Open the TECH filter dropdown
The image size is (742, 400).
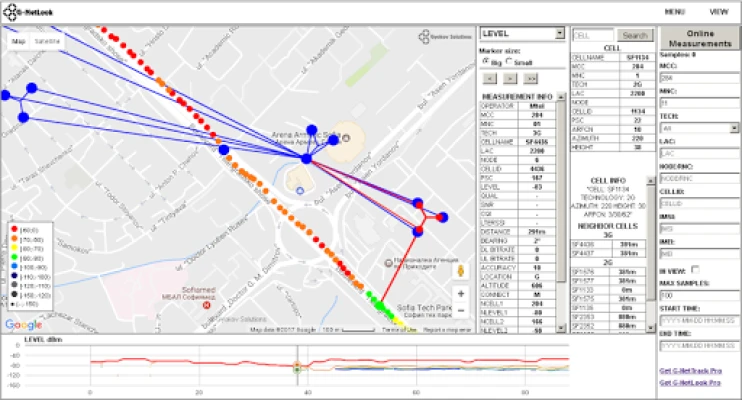point(698,128)
